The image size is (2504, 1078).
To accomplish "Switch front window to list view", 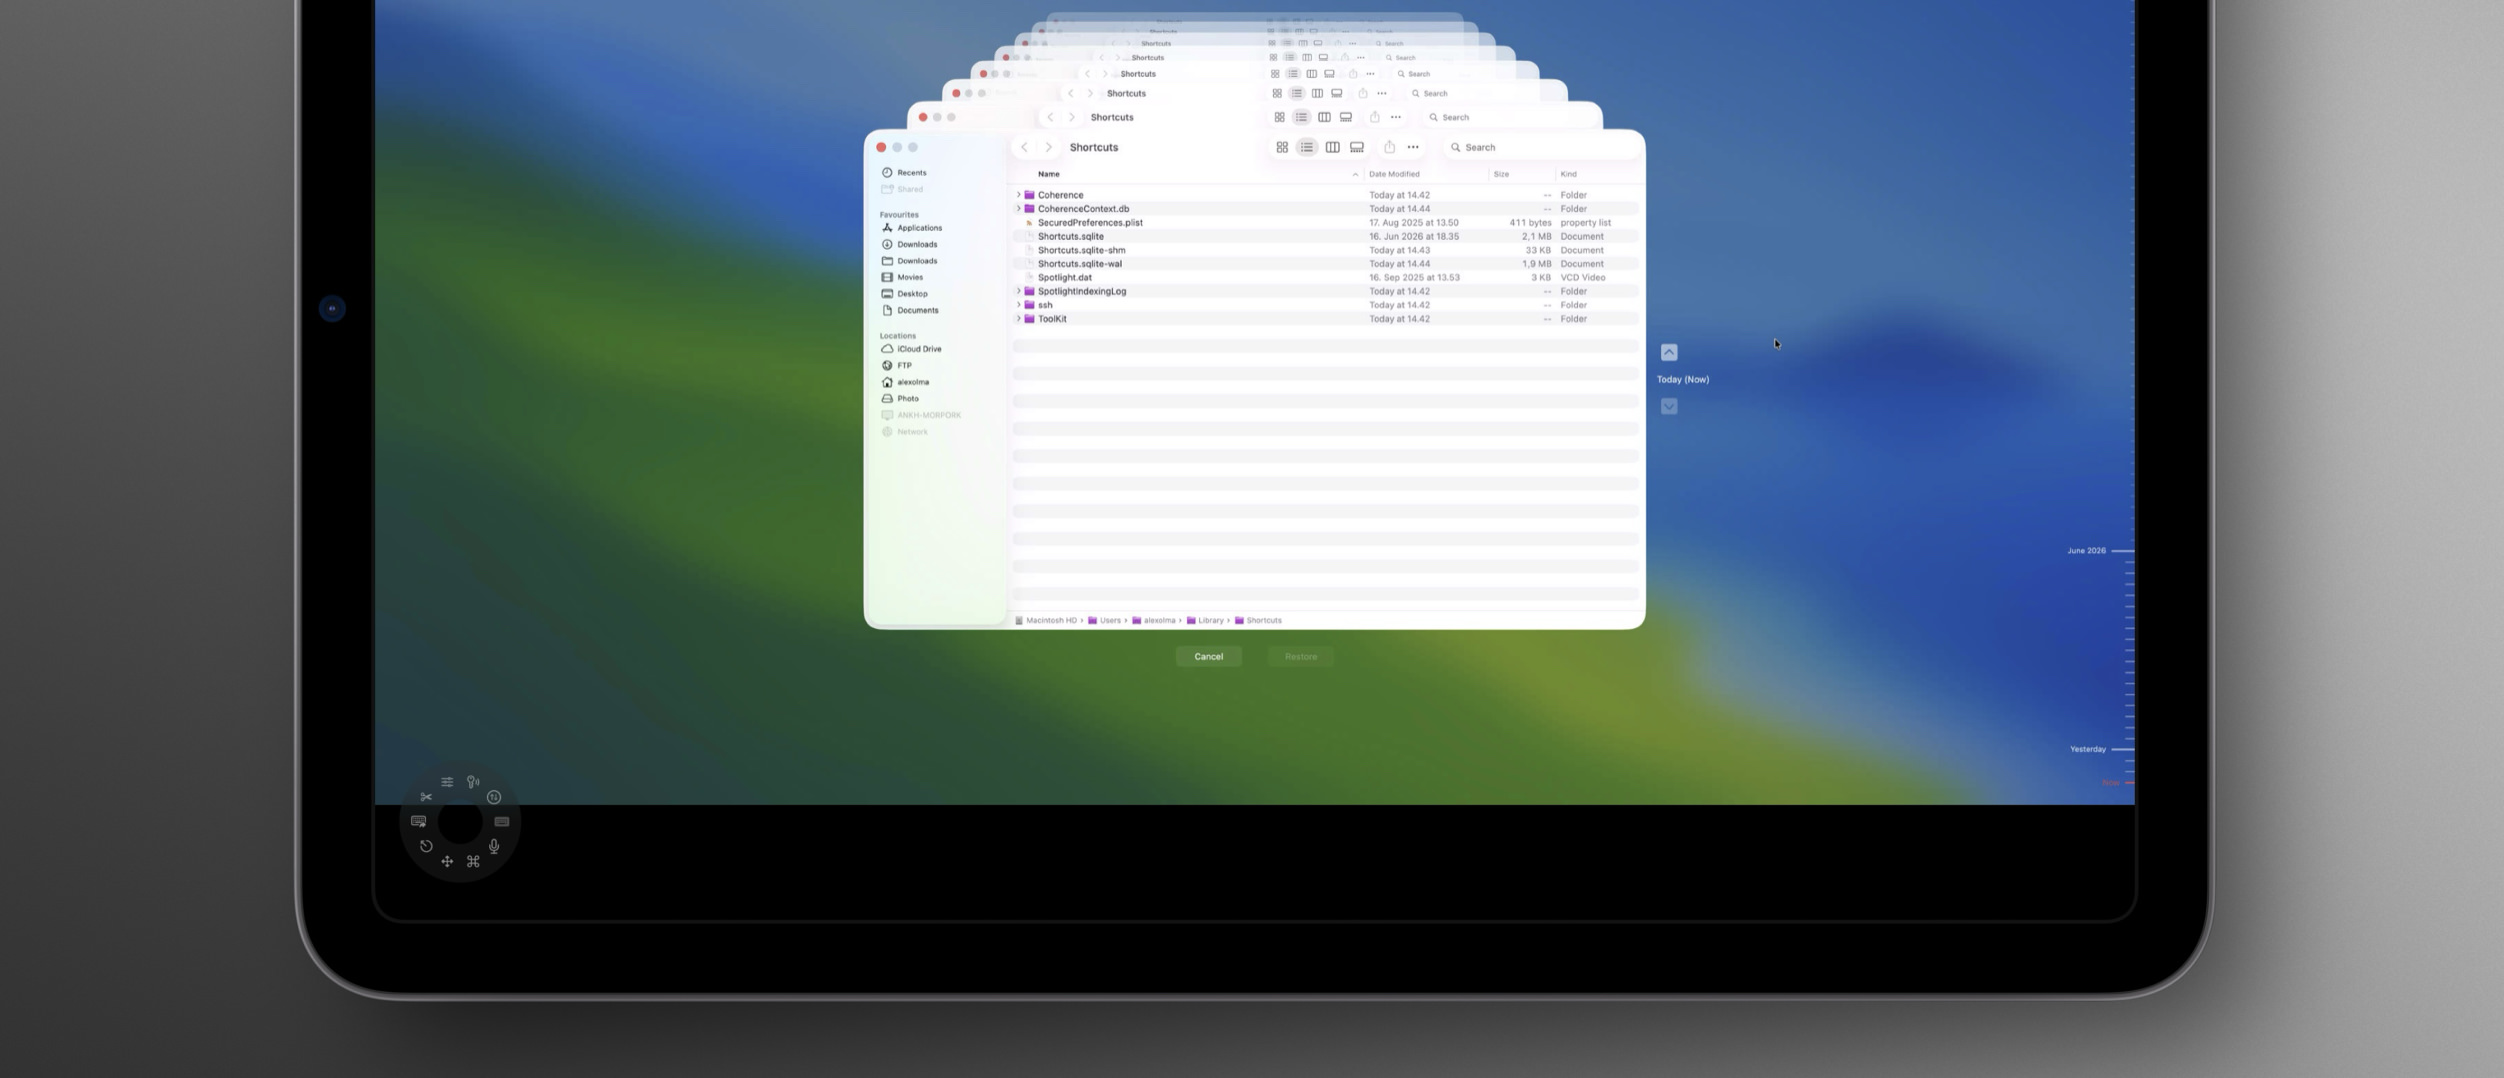I will coord(1307,147).
